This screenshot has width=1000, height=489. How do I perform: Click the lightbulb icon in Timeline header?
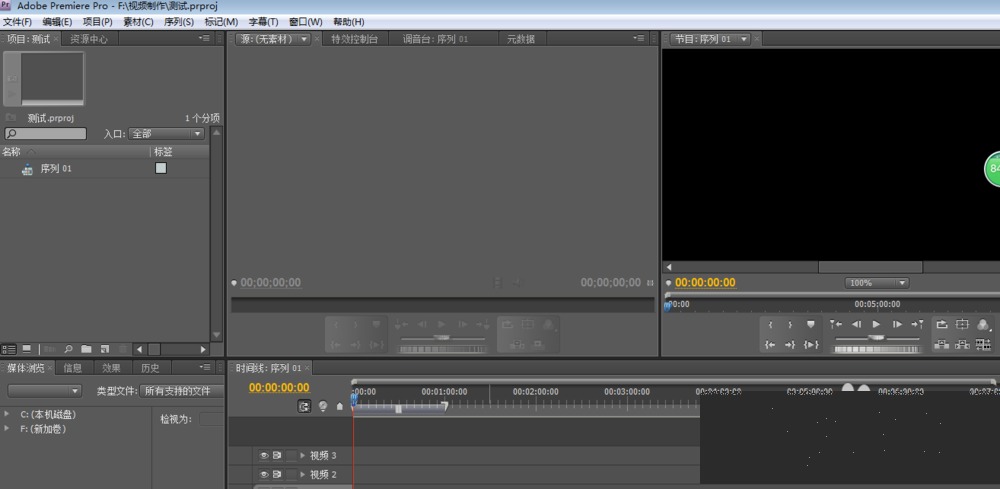click(323, 405)
